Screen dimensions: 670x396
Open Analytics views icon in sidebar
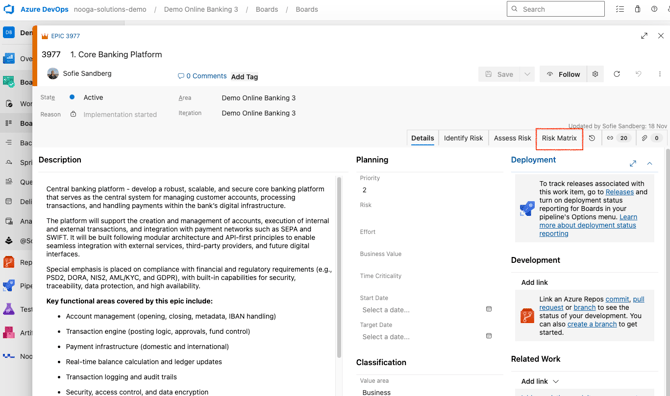pos(9,221)
